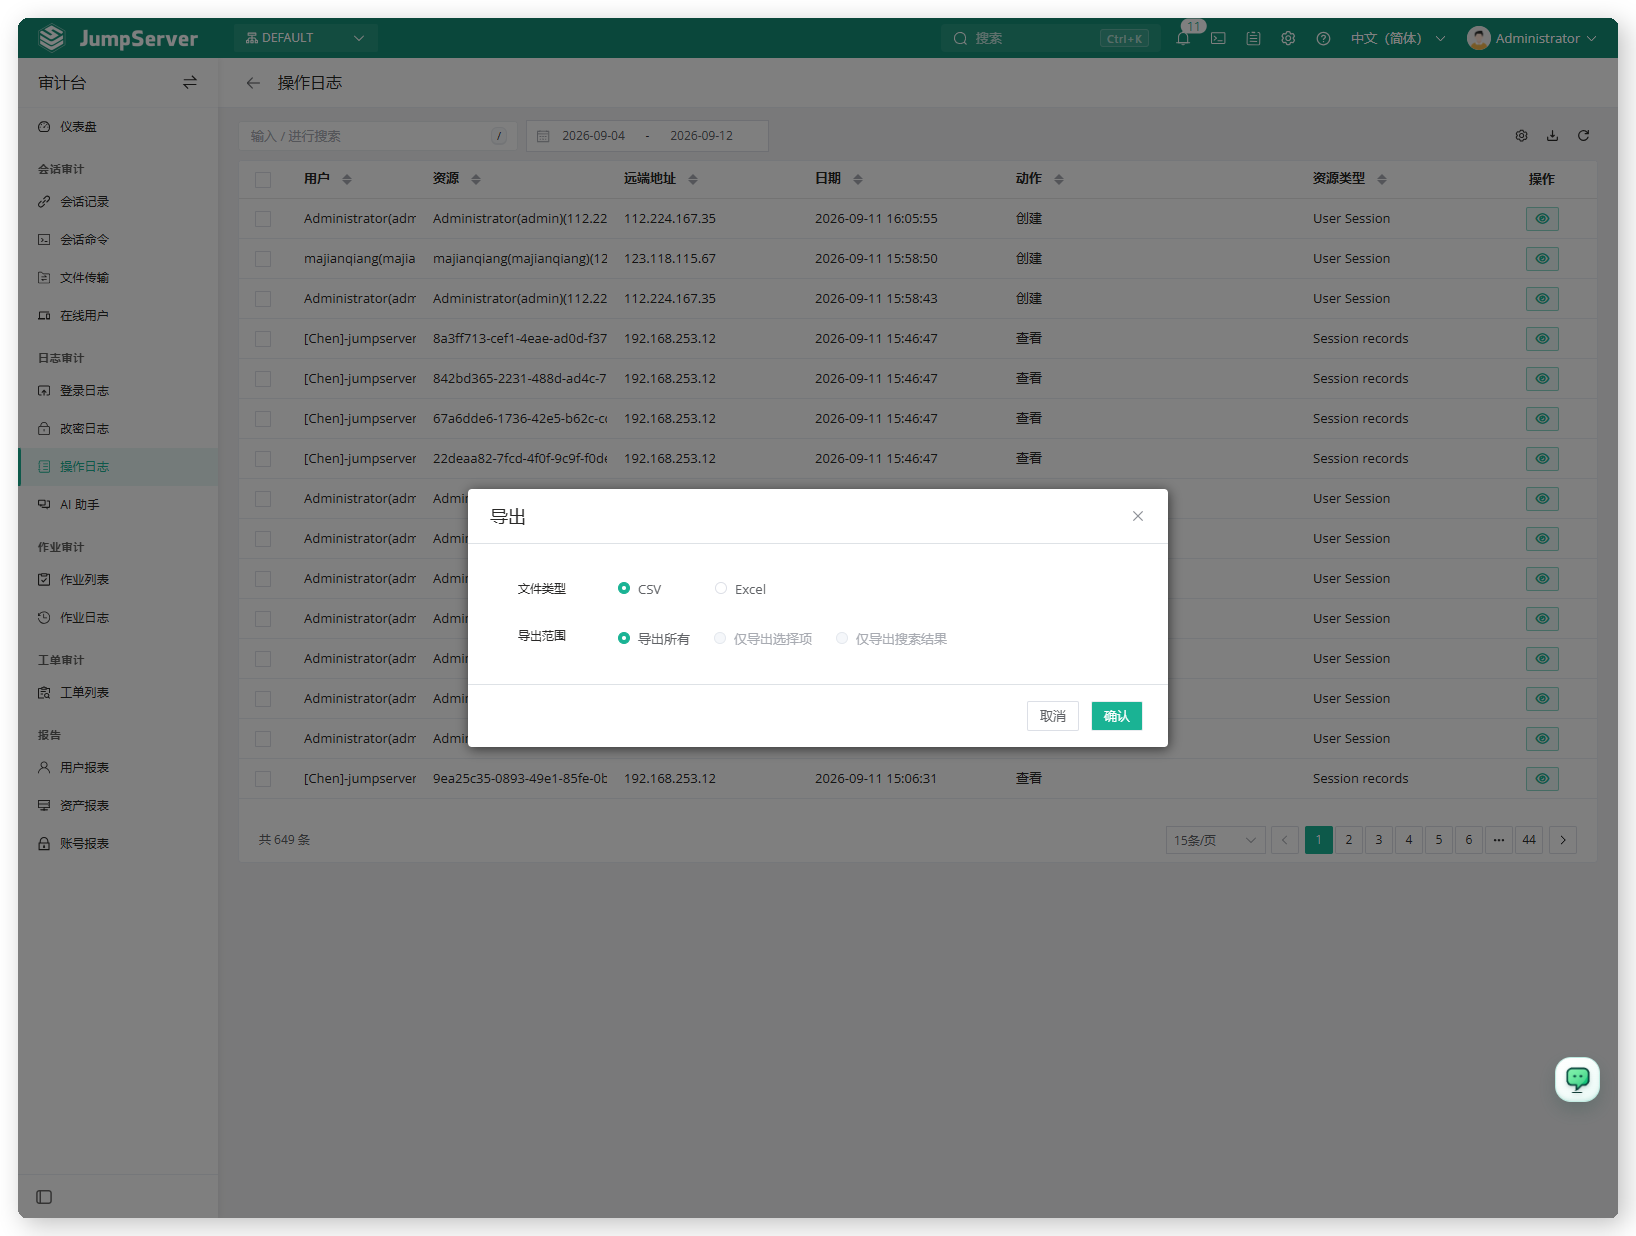Viewport: 1636px width, 1236px height.
Task: Open the DEFAULT organization dropdown
Action: pos(305,38)
